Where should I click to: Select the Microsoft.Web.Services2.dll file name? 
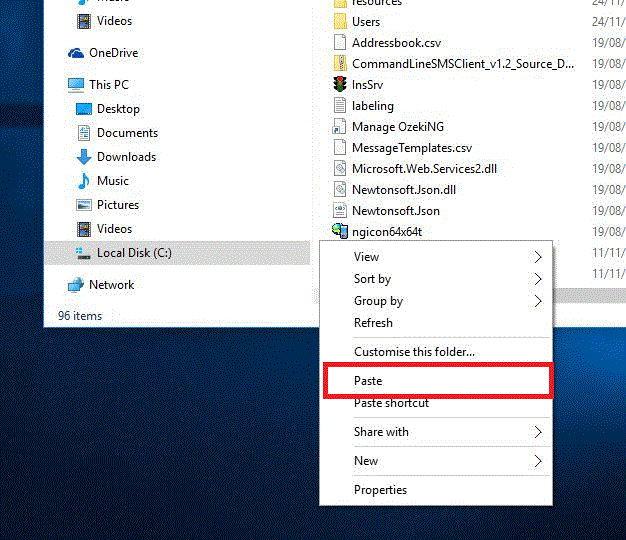click(424, 169)
